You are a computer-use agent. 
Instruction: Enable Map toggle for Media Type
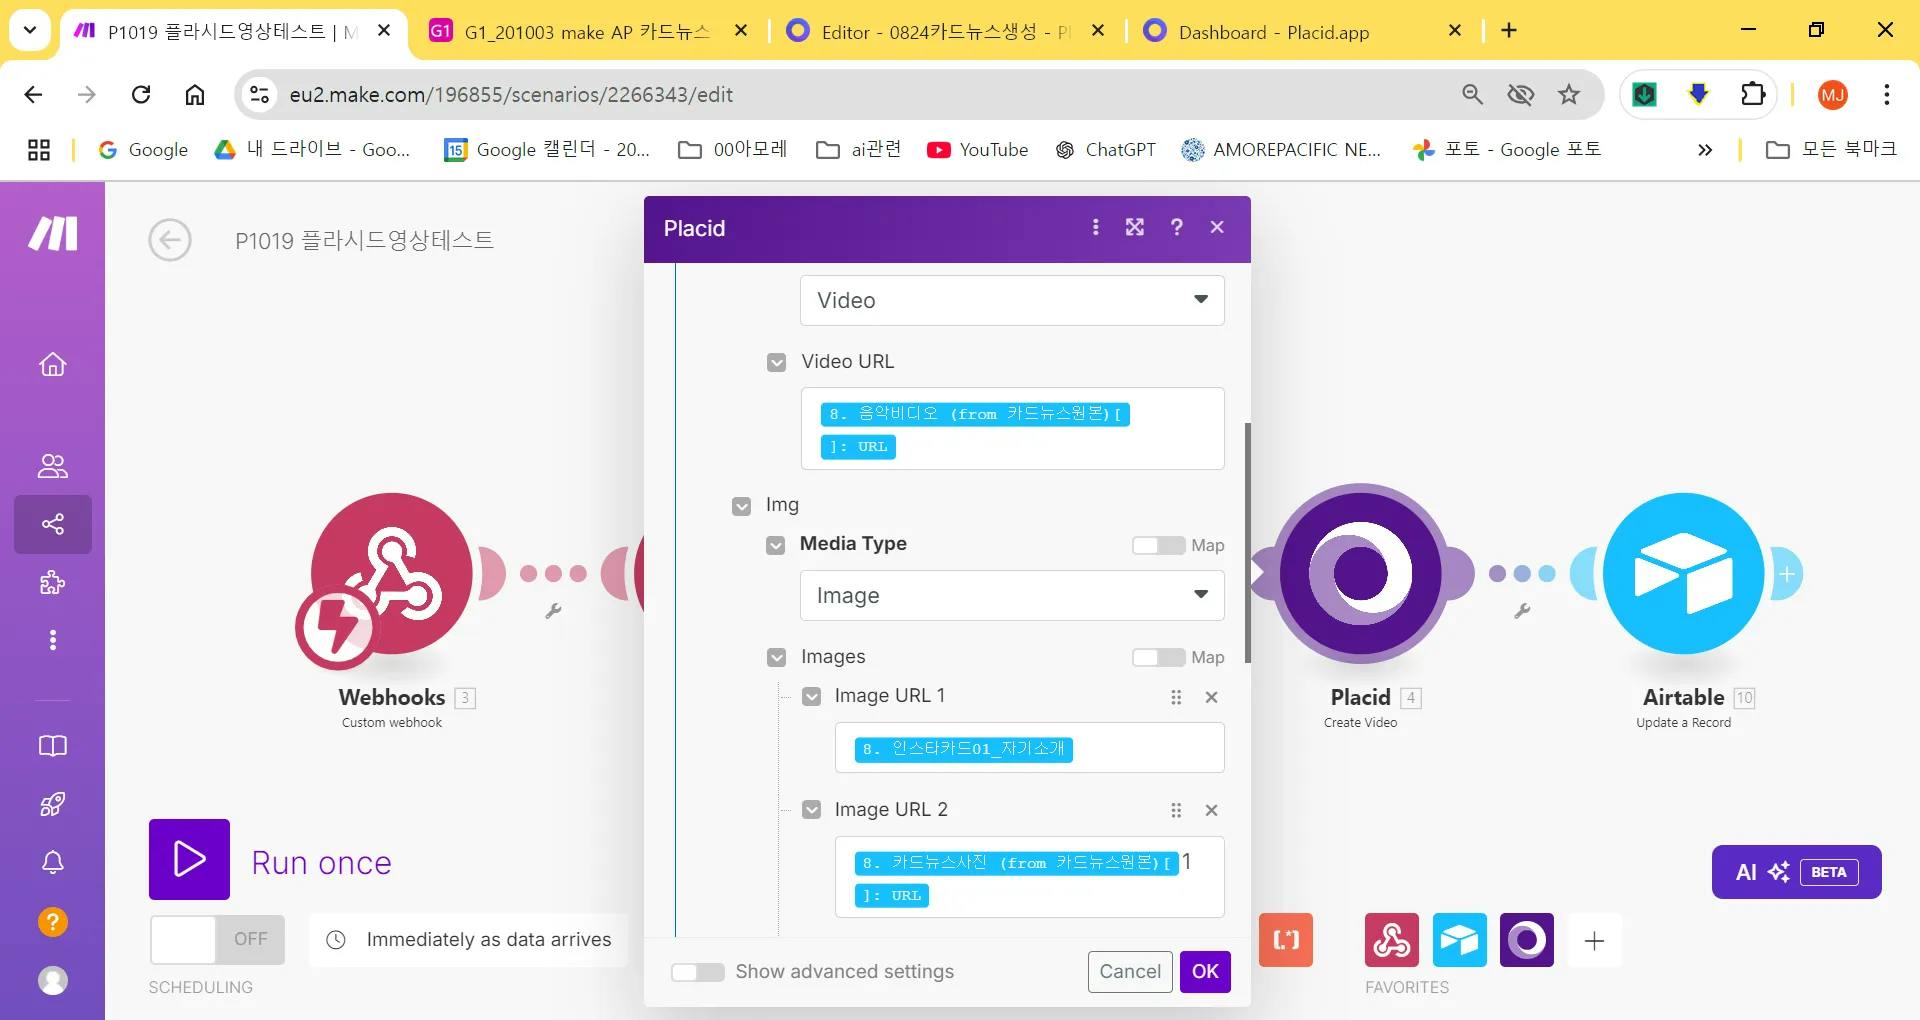[1158, 545]
